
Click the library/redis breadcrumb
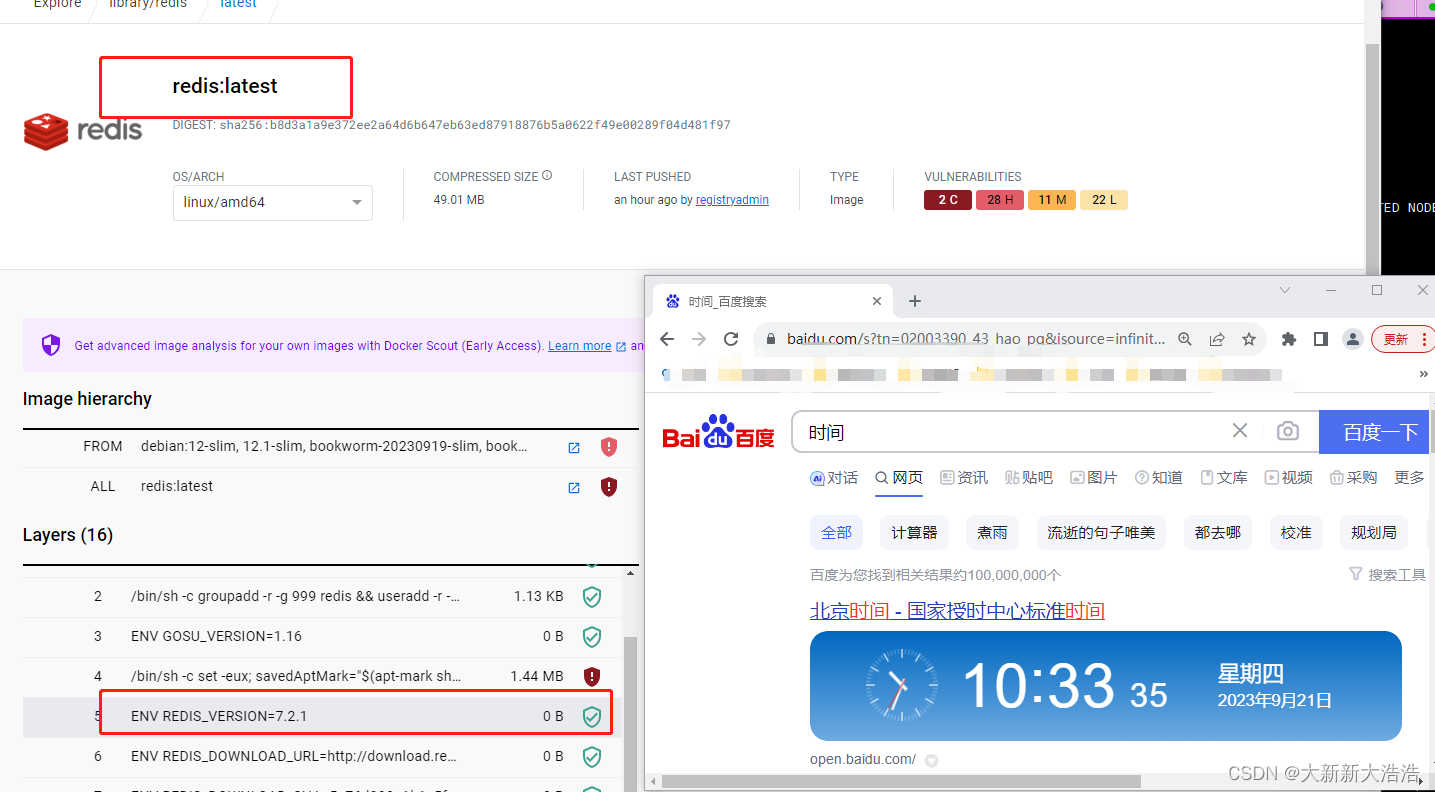[147, 5]
